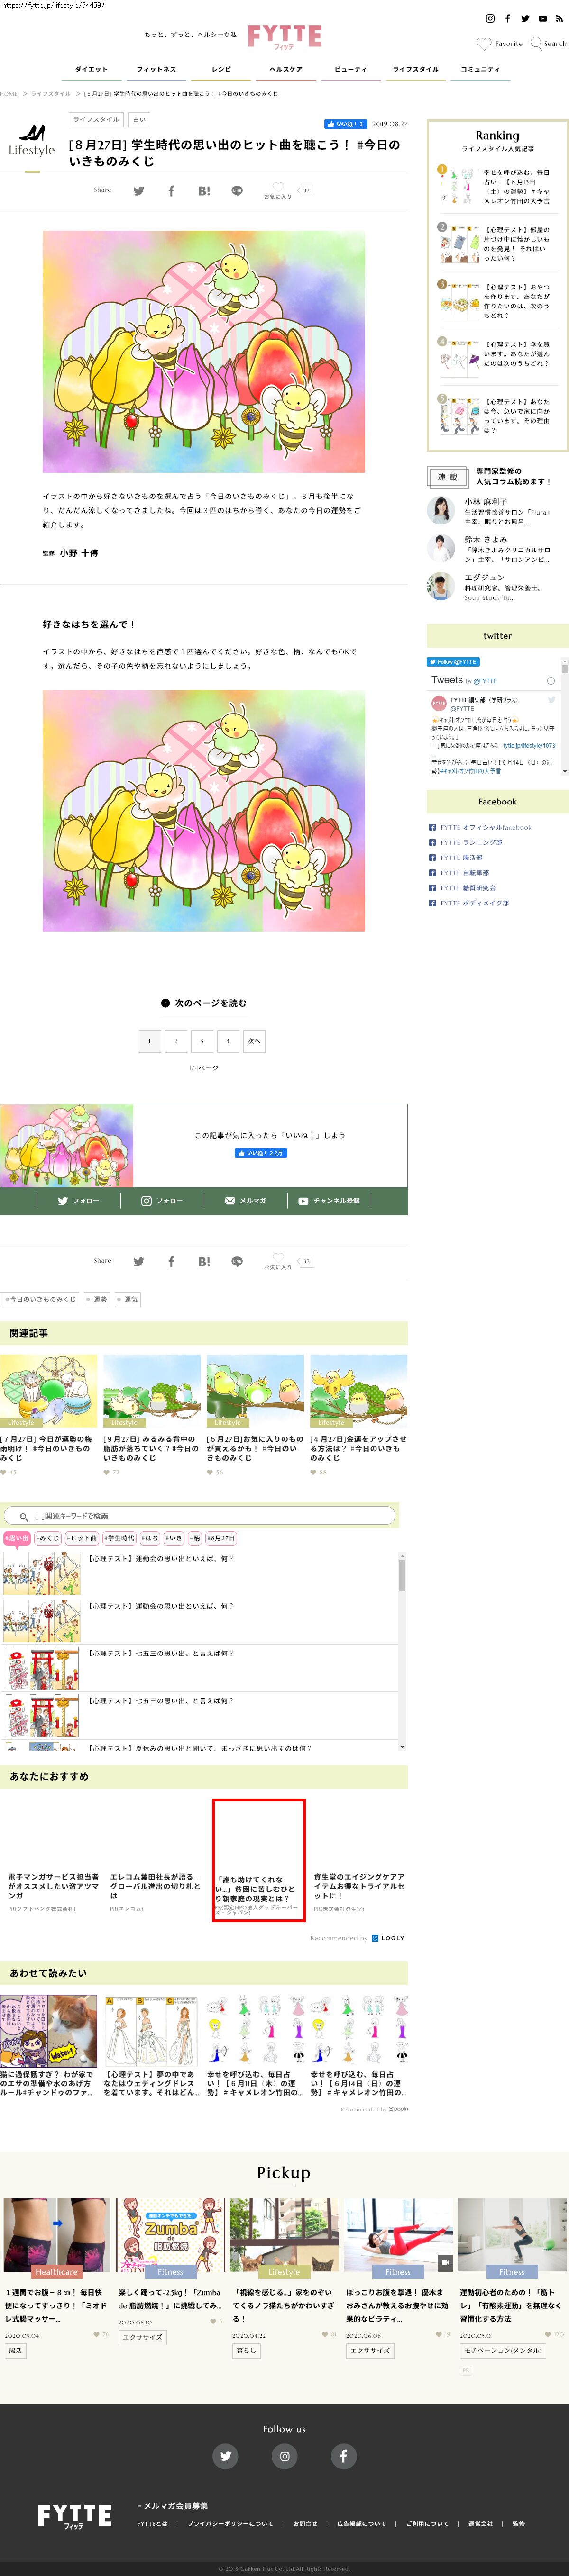Click the Facebook icon under Follow us

(343, 2455)
